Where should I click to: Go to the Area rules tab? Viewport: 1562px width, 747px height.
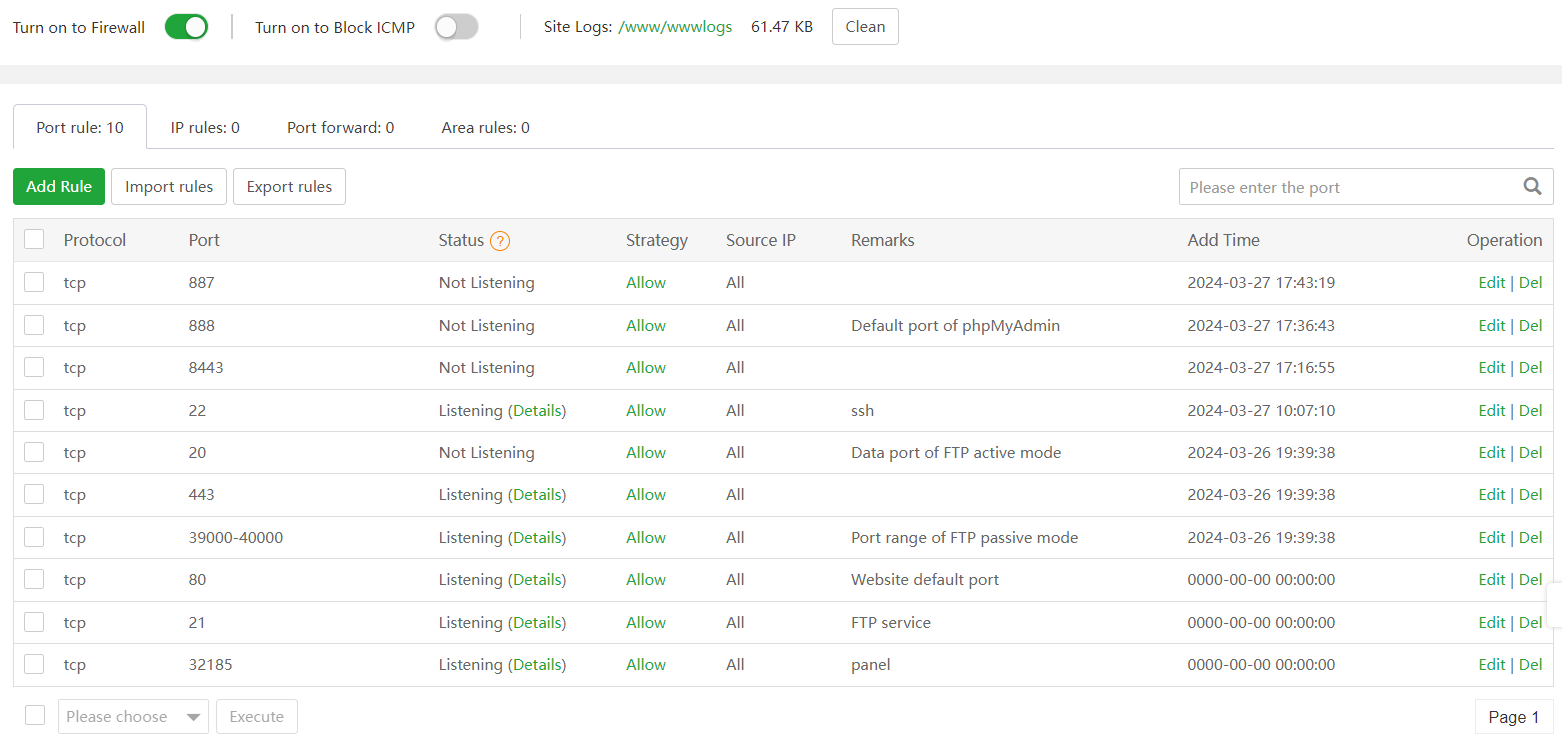point(485,128)
